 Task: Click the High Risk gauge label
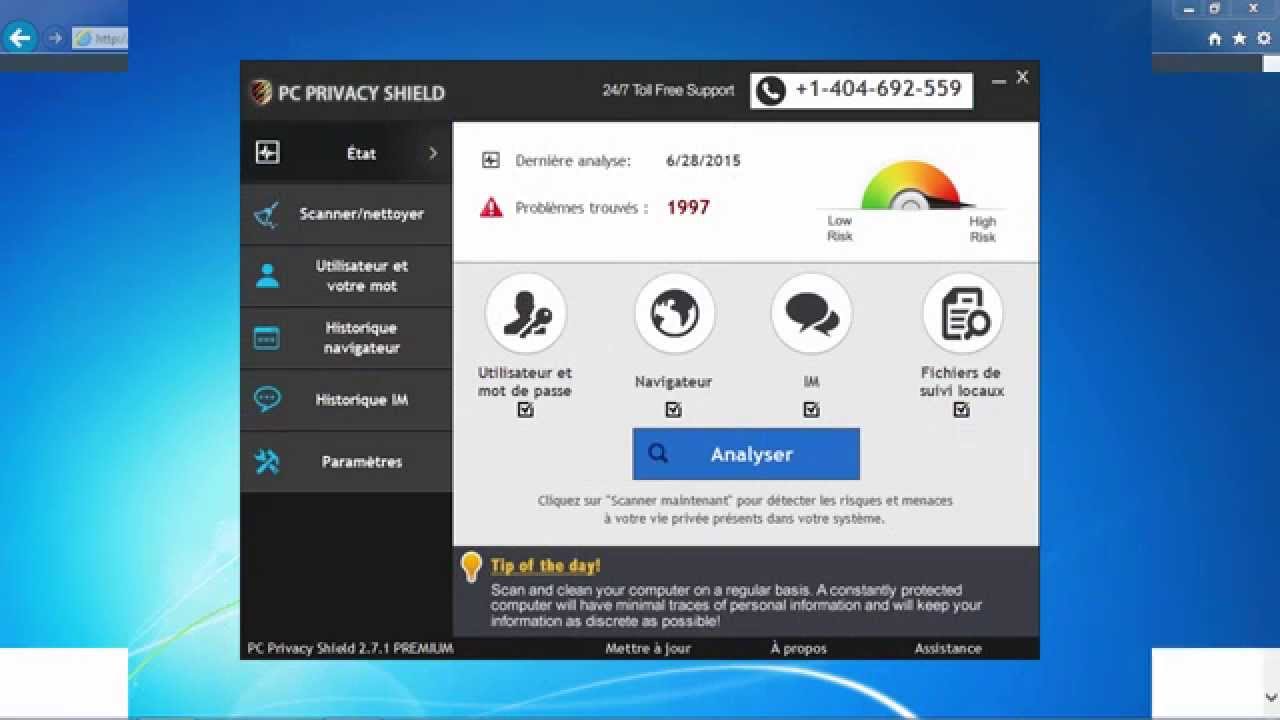point(983,229)
